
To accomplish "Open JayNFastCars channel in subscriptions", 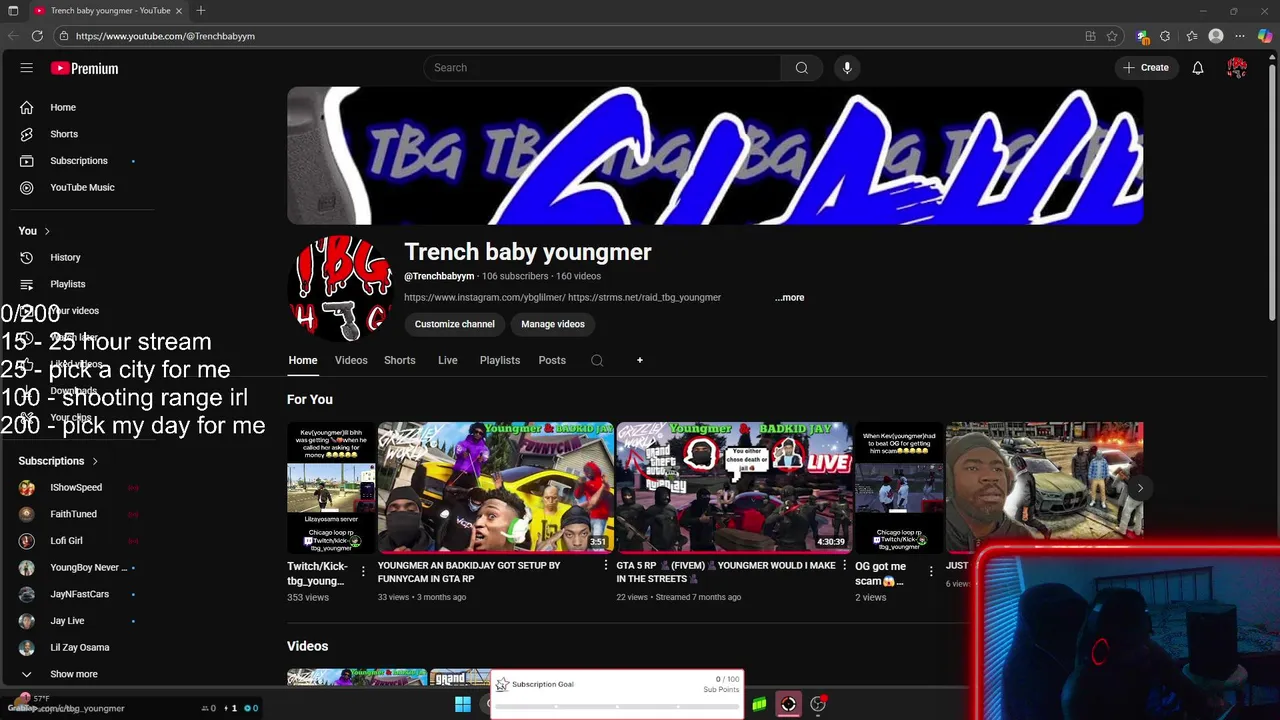I will click(80, 594).
